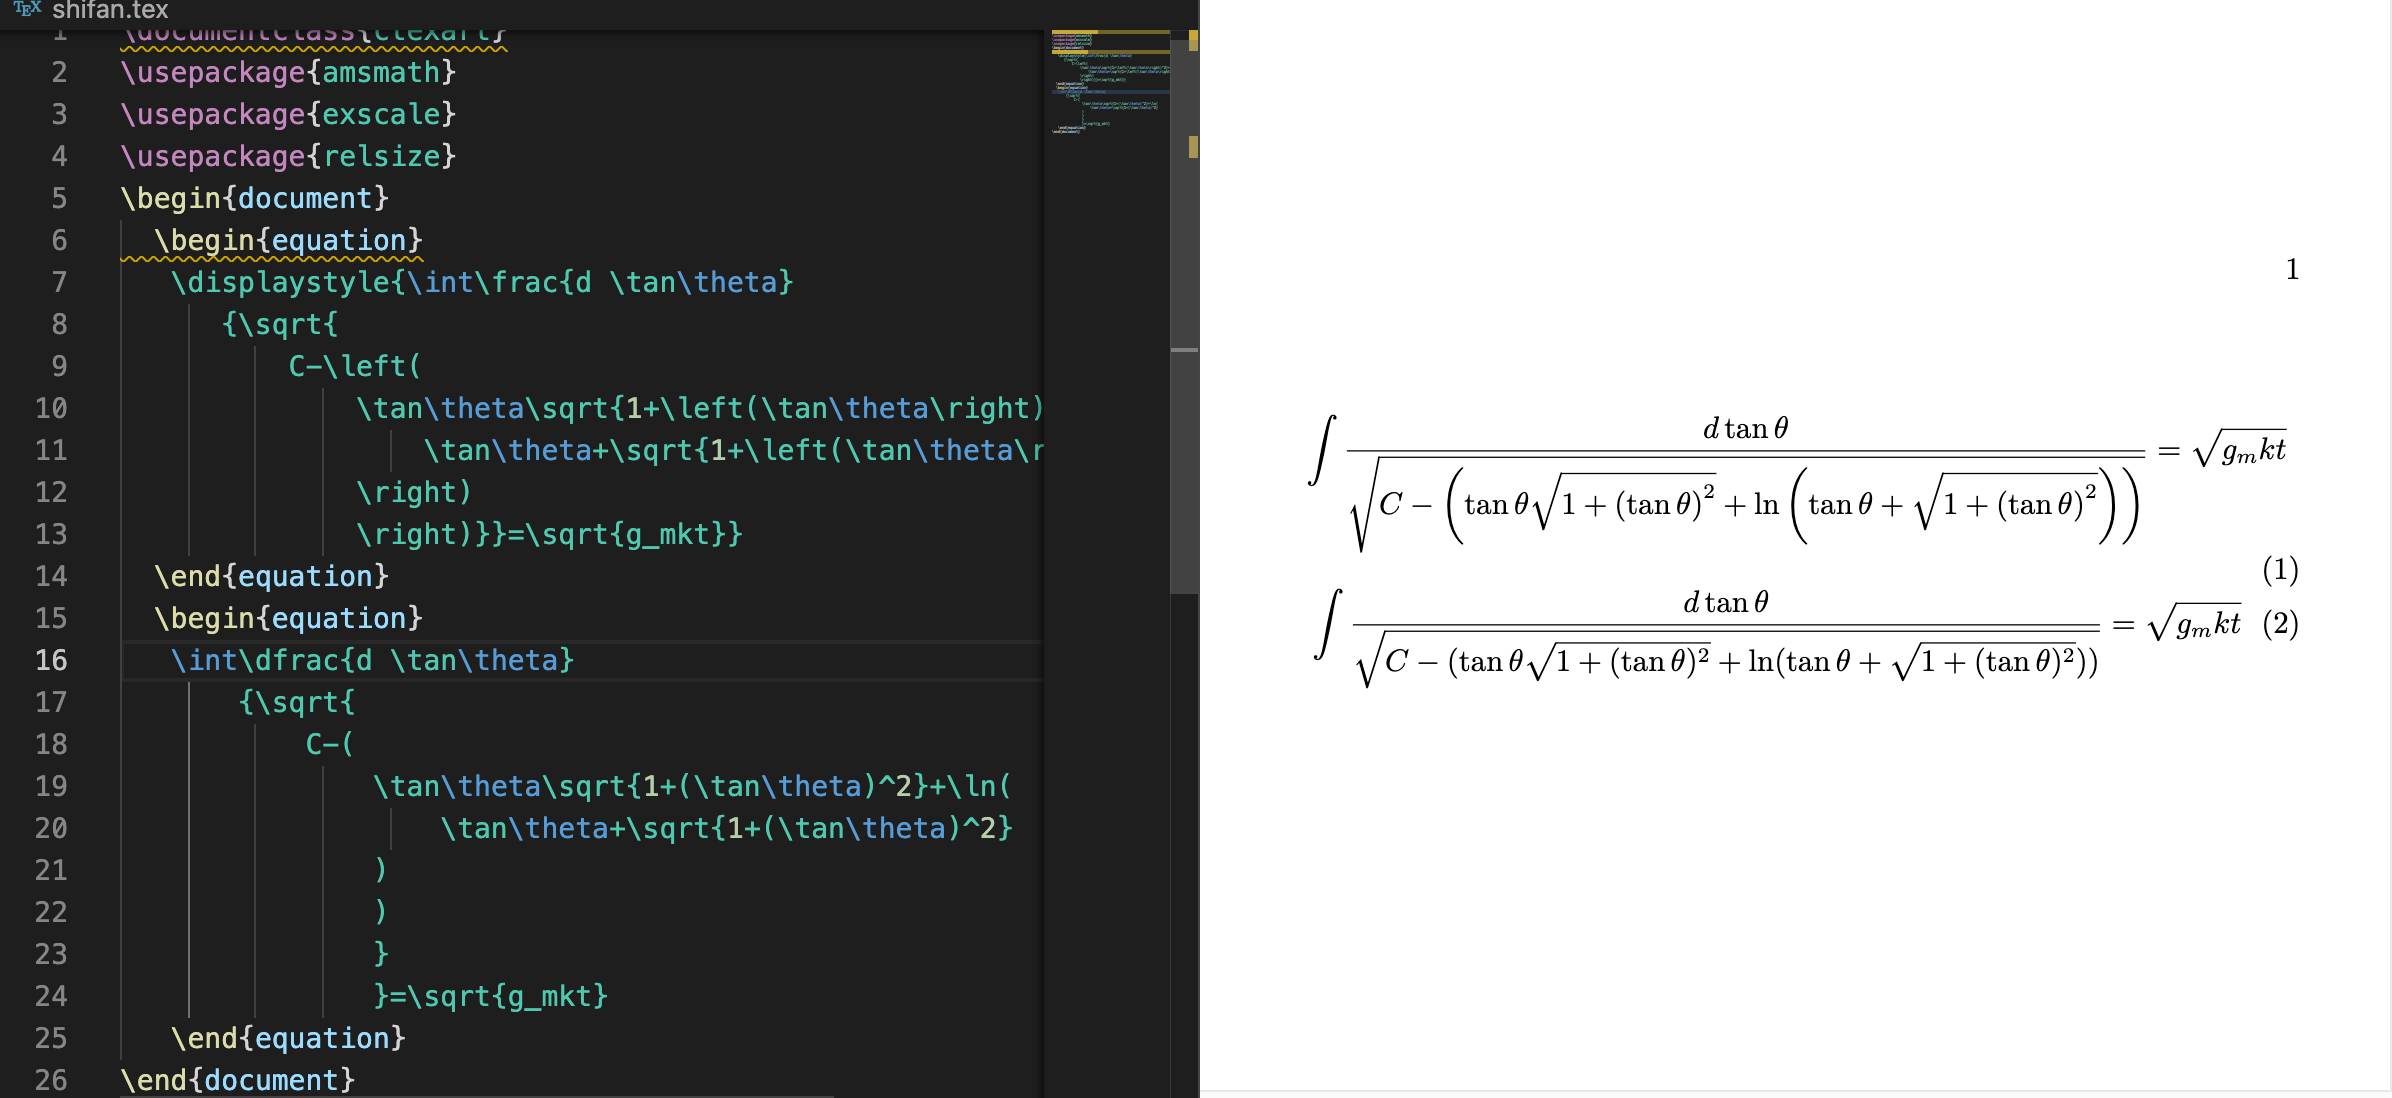The height and width of the screenshot is (1098, 2392).
Task: Click first equation's integral sign in preview
Action: click(x=1323, y=450)
